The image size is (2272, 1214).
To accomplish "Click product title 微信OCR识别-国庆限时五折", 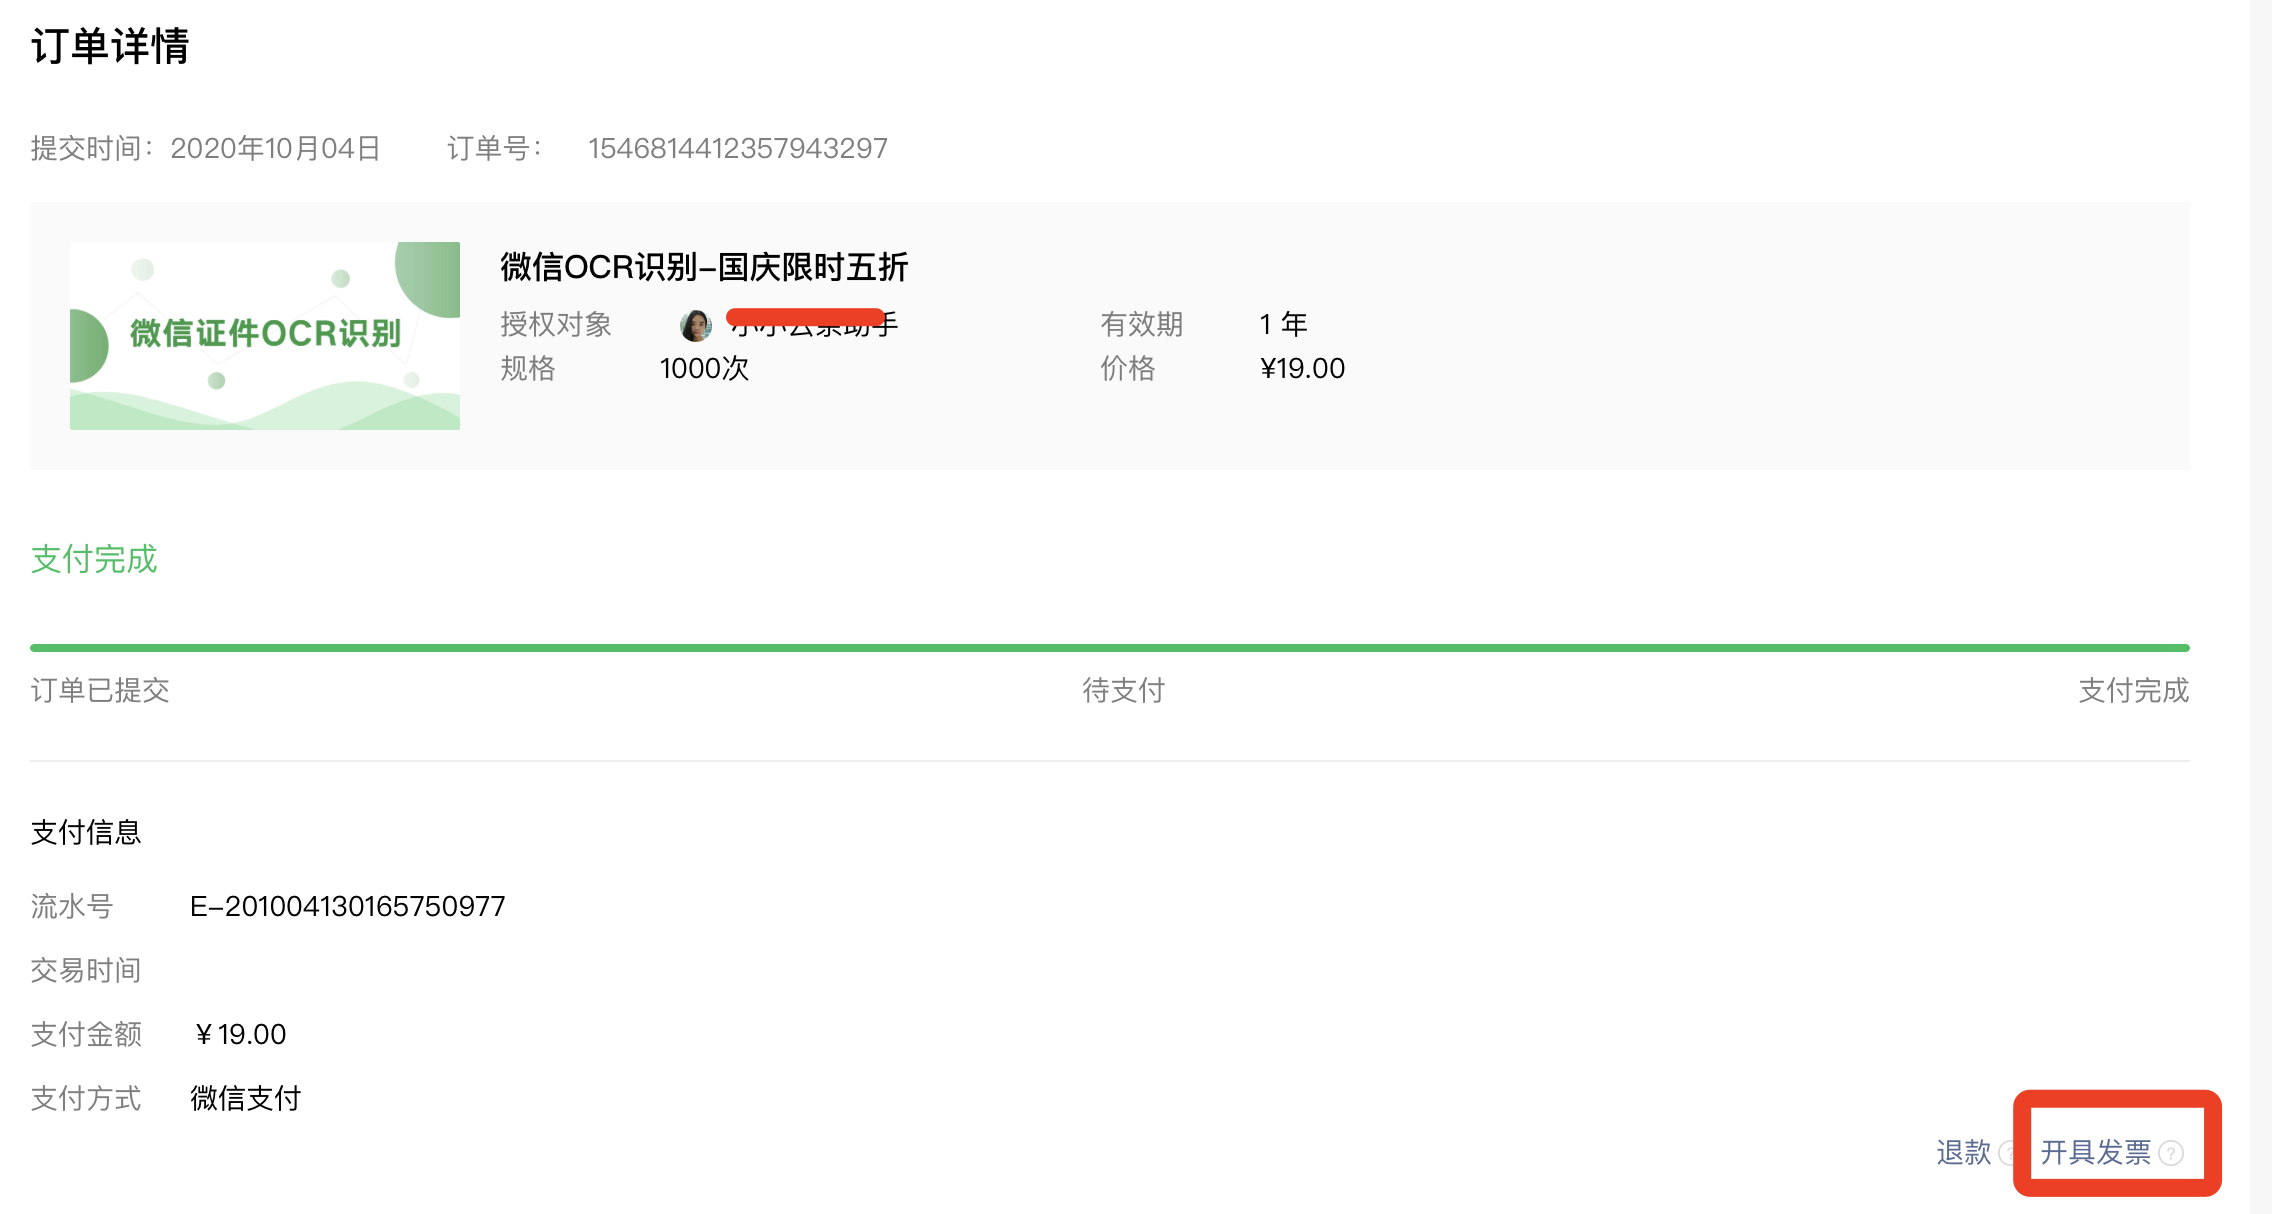I will coord(703,267).
